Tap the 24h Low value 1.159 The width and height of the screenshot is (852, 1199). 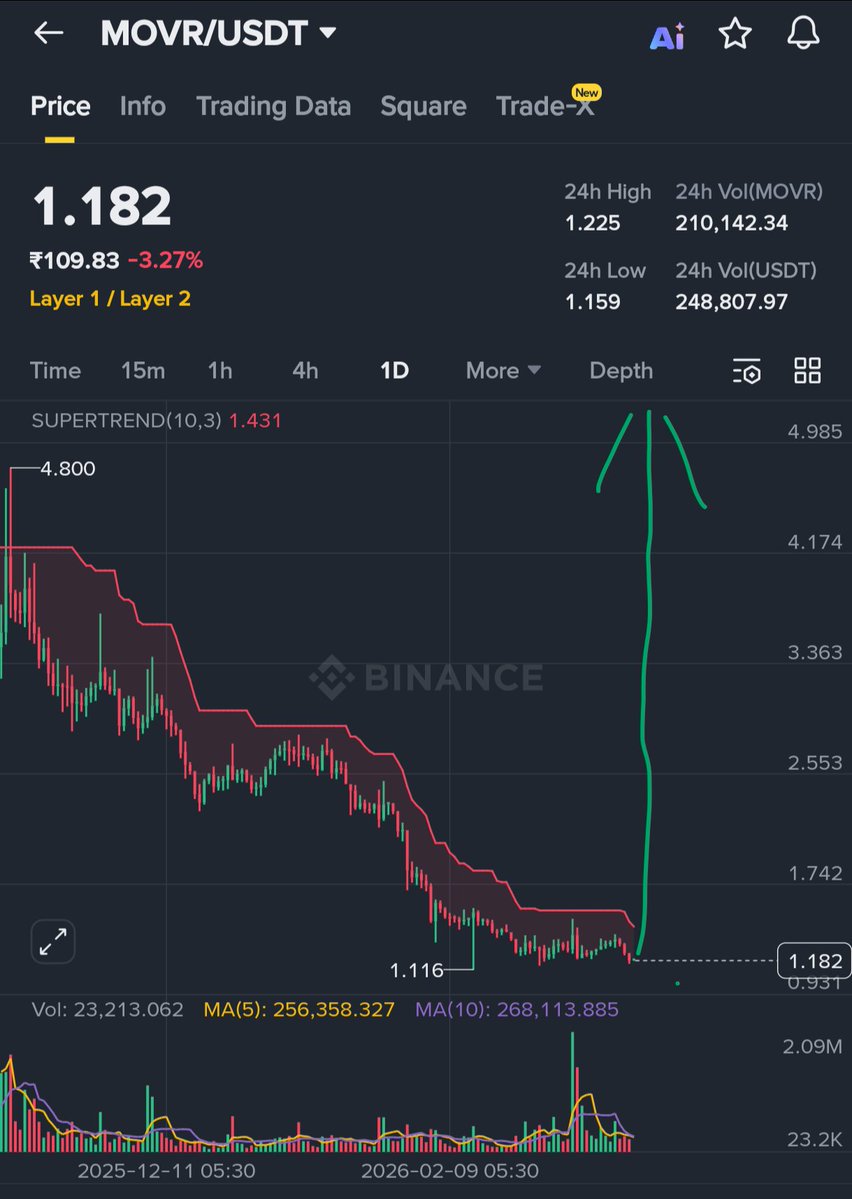tap(593, 302)
